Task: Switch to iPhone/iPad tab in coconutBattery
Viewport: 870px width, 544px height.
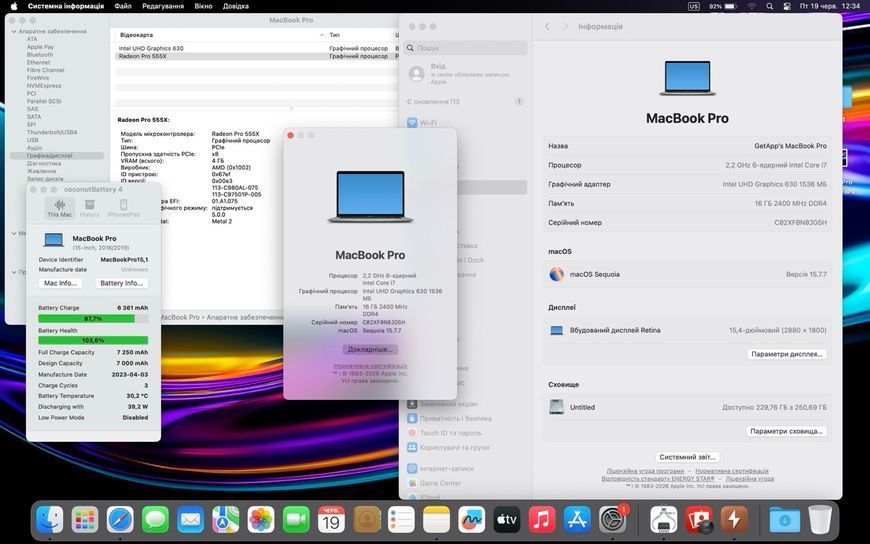Action: (124, 208)
